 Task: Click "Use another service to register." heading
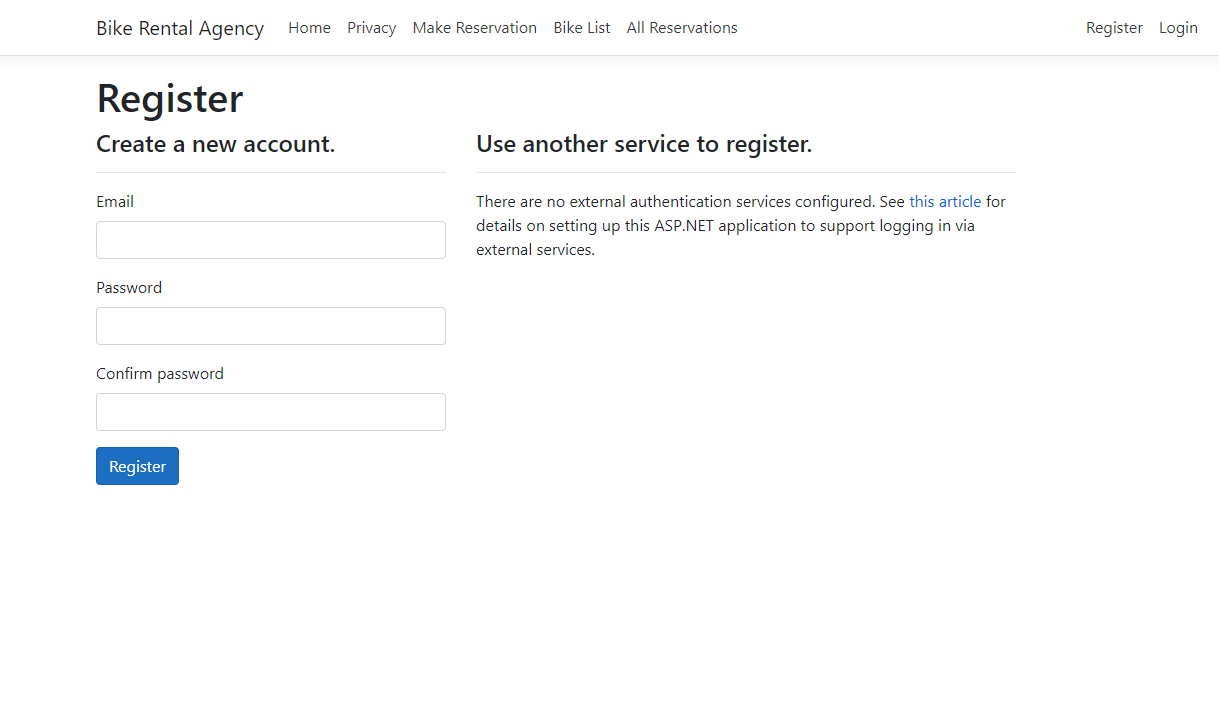(644, 144)
